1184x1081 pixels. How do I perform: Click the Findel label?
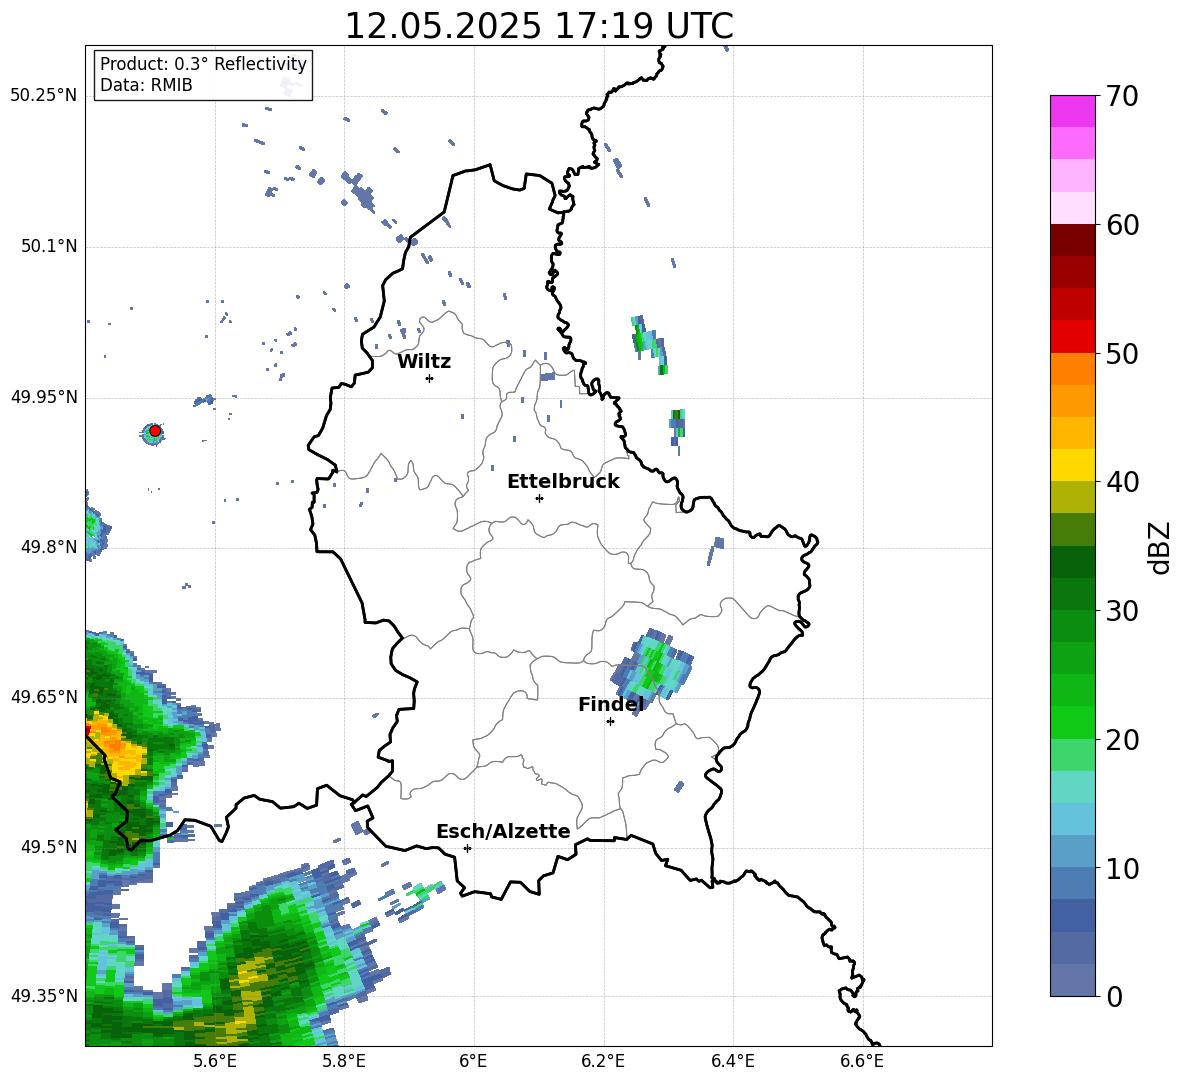click(611, 704)
